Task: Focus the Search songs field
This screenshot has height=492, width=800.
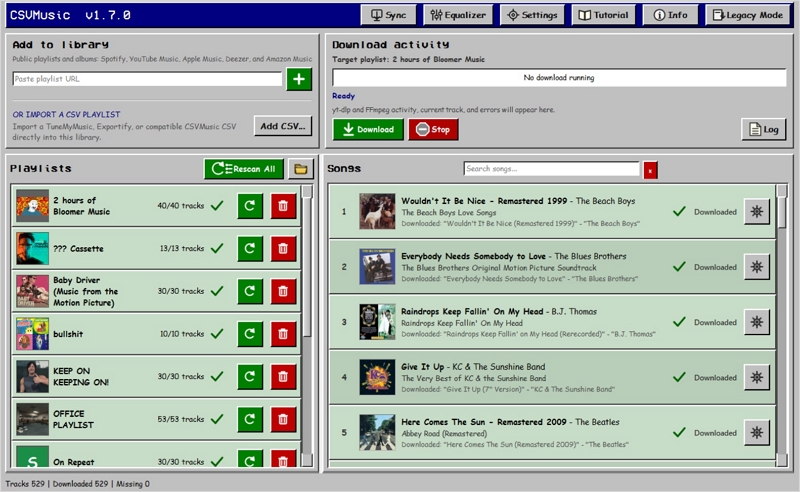Action: 552,168
